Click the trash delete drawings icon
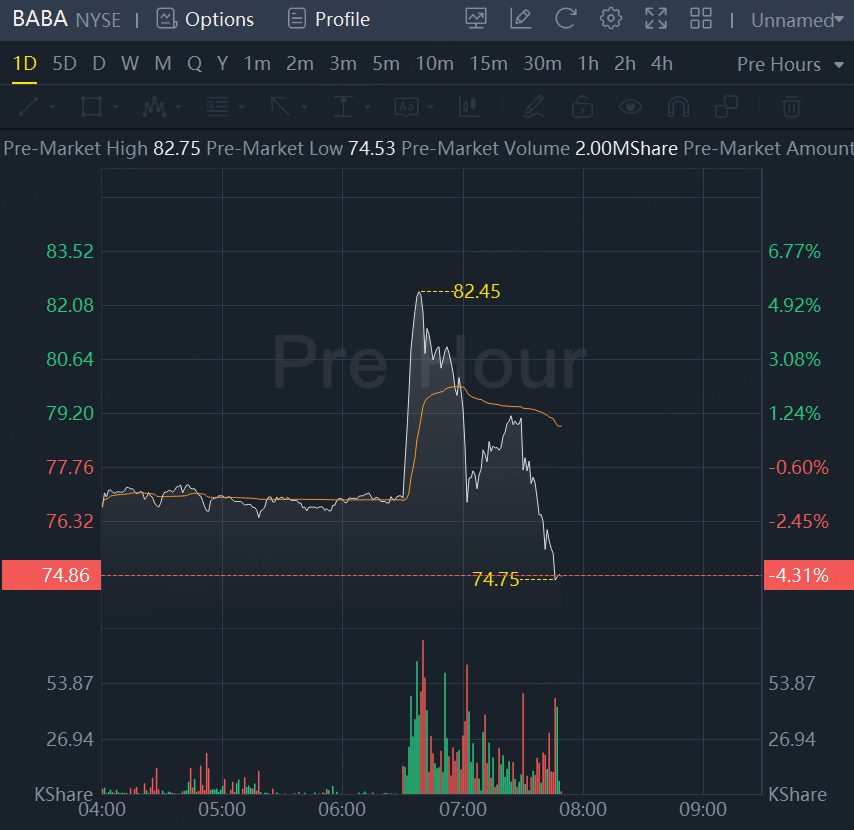 [x=791, y=106]
